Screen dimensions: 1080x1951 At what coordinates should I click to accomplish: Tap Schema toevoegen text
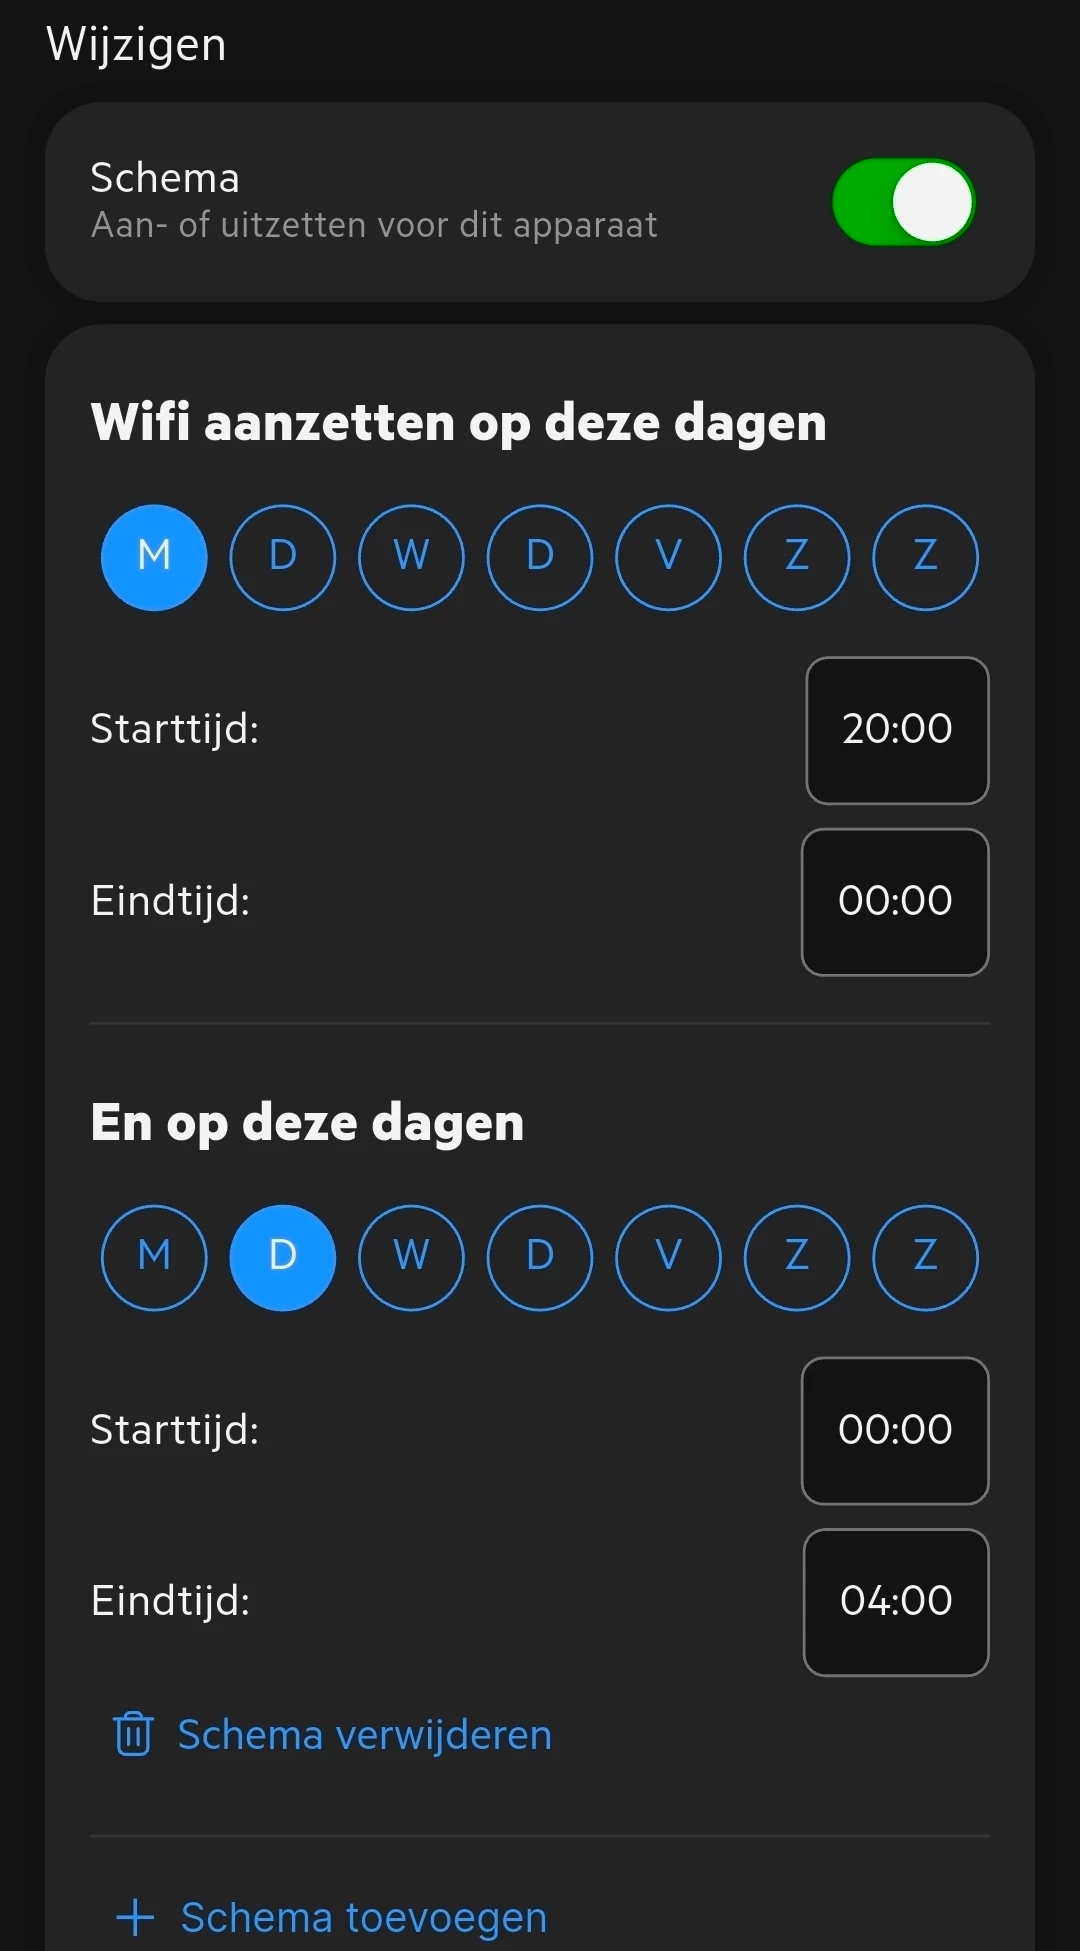coord(364,1917)
